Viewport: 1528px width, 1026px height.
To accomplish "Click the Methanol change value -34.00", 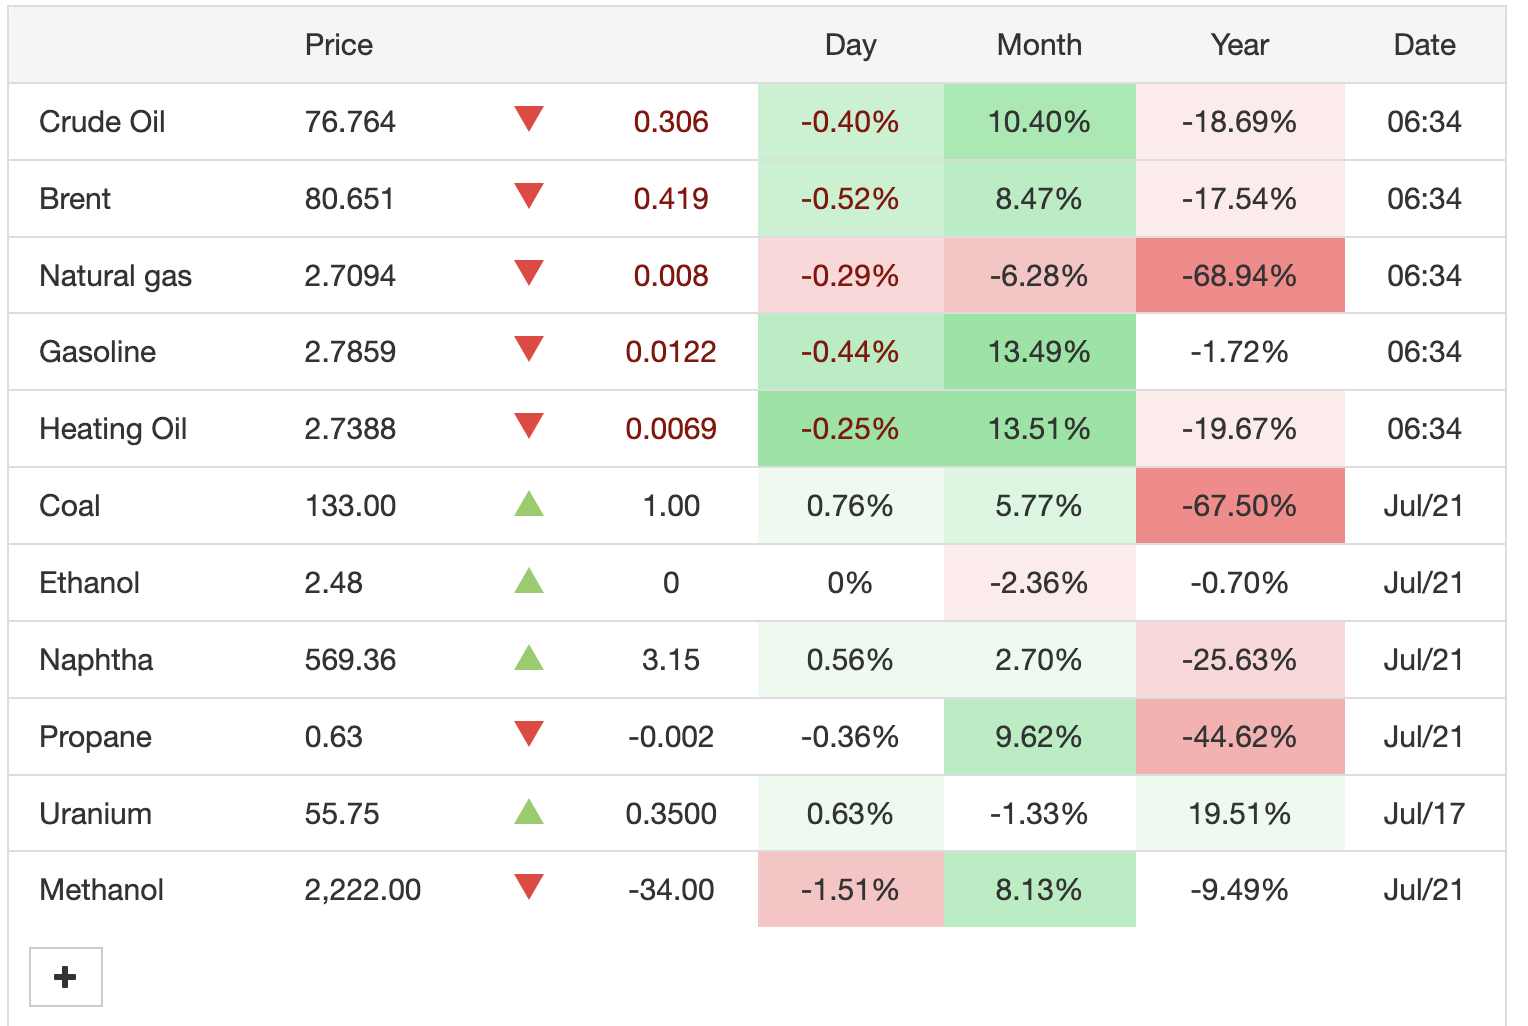I will pyautogui.click(x=671, y=890).
